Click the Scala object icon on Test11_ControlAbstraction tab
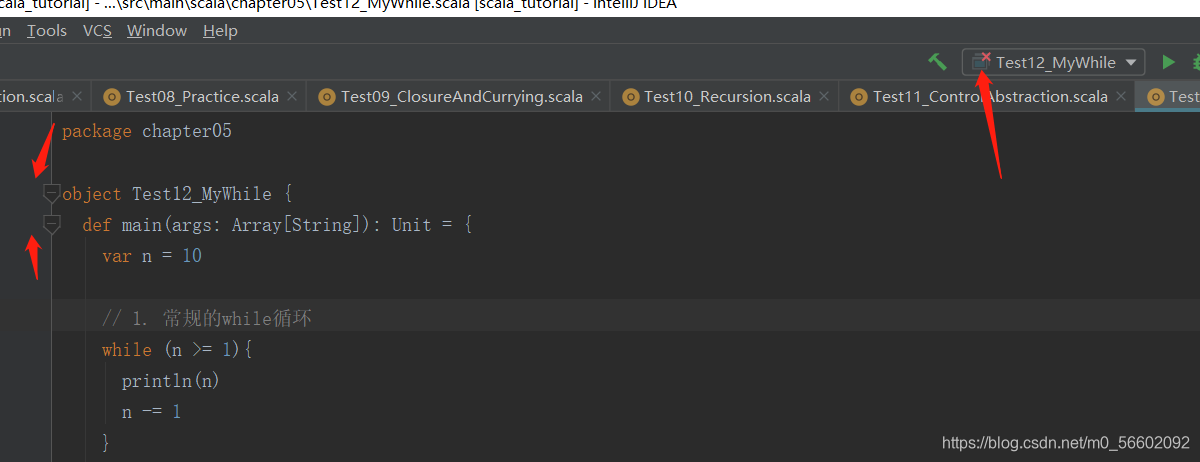Screen dimensions: 1200x462 point(858,97)
